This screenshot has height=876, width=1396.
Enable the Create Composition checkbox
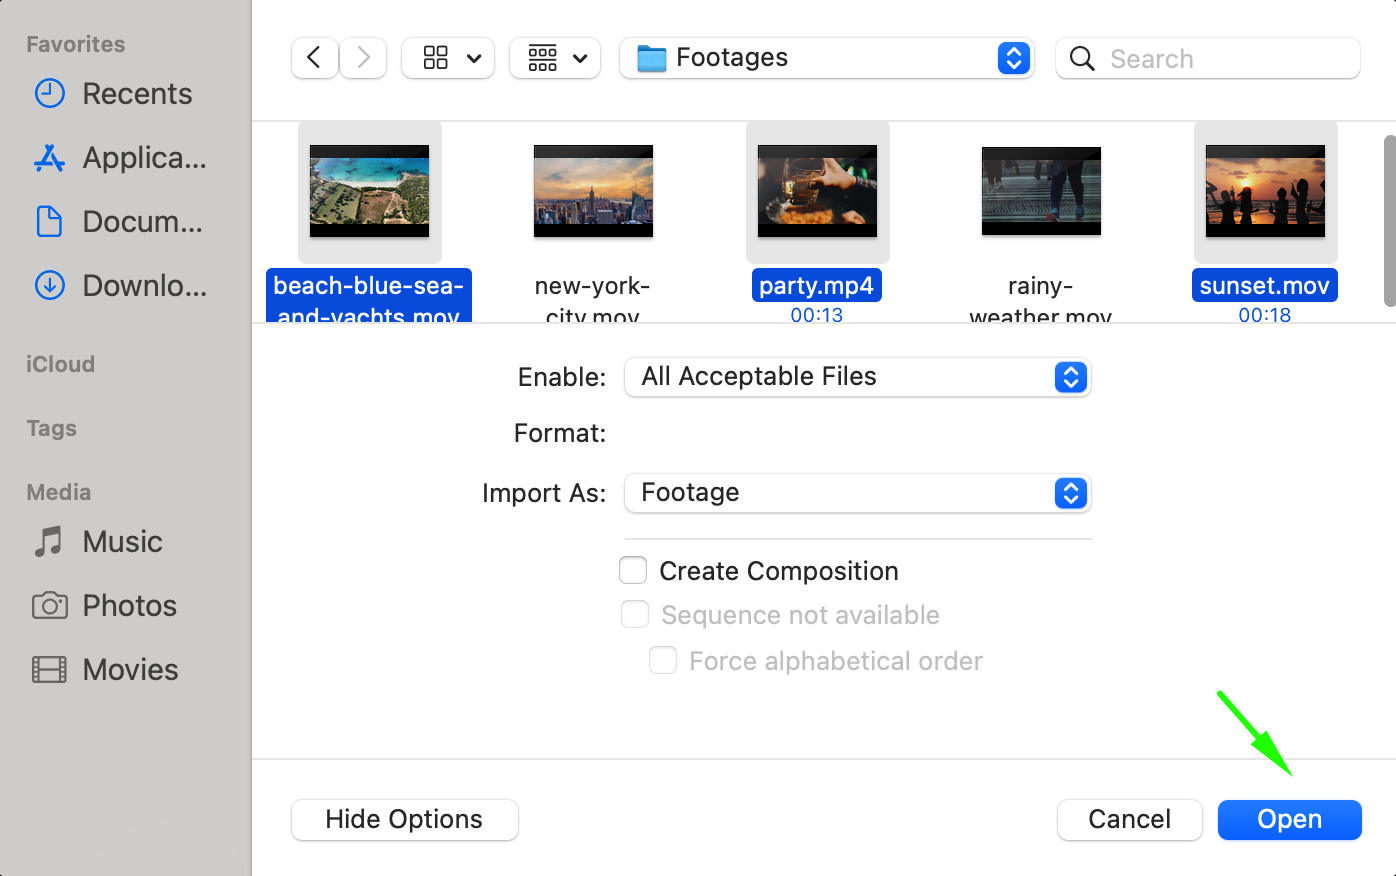(x=633, y=570)
